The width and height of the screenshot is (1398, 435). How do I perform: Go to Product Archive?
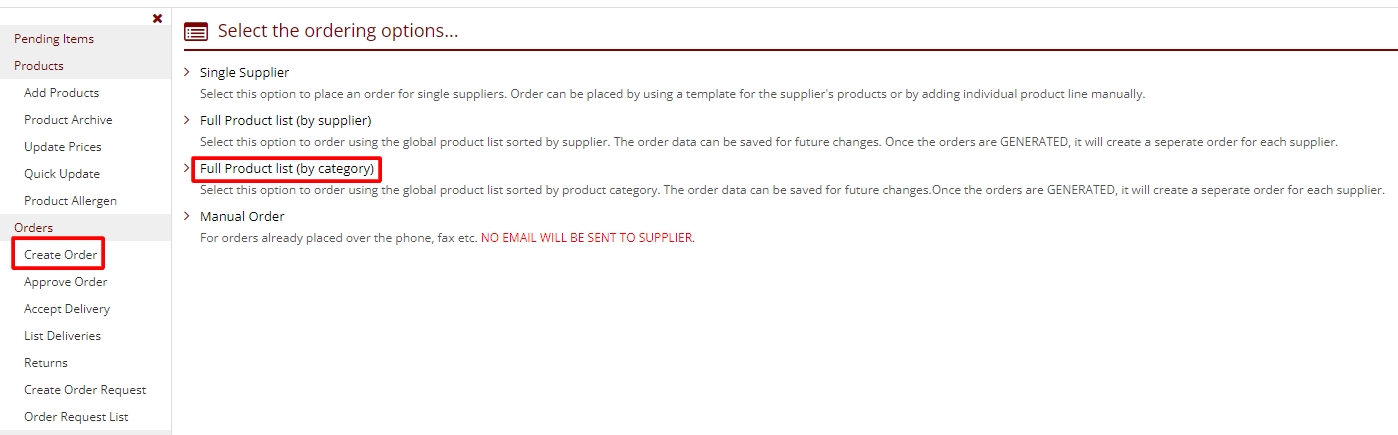click(68, 120)
